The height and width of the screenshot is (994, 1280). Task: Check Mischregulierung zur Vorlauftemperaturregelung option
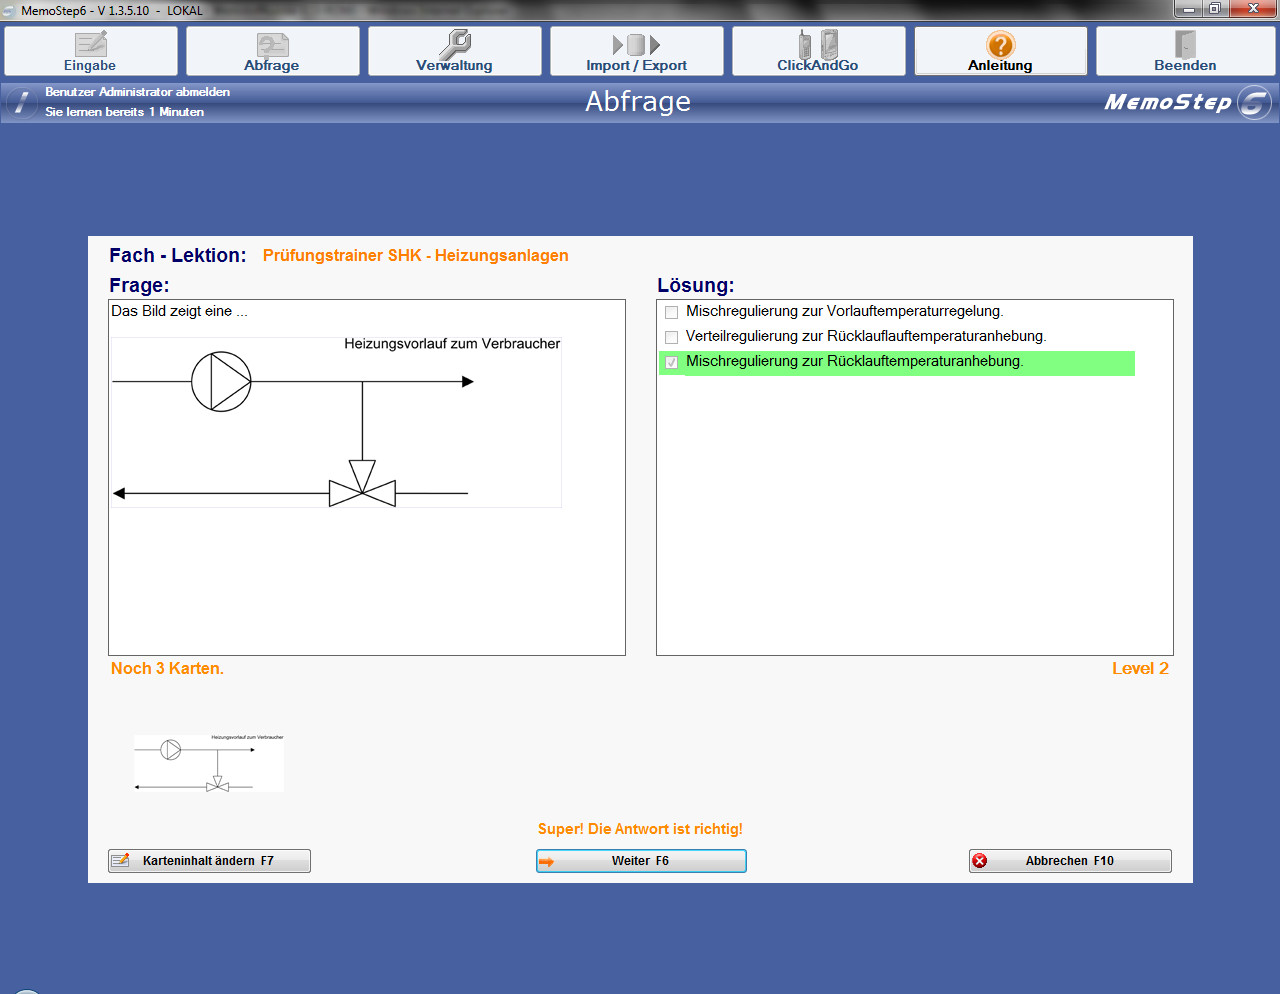coord(672,312)
